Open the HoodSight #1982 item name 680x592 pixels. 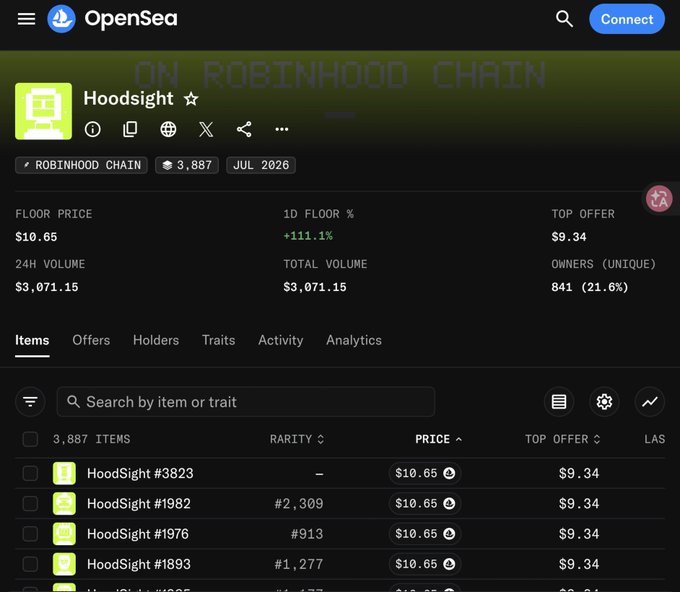click(139, 504)
